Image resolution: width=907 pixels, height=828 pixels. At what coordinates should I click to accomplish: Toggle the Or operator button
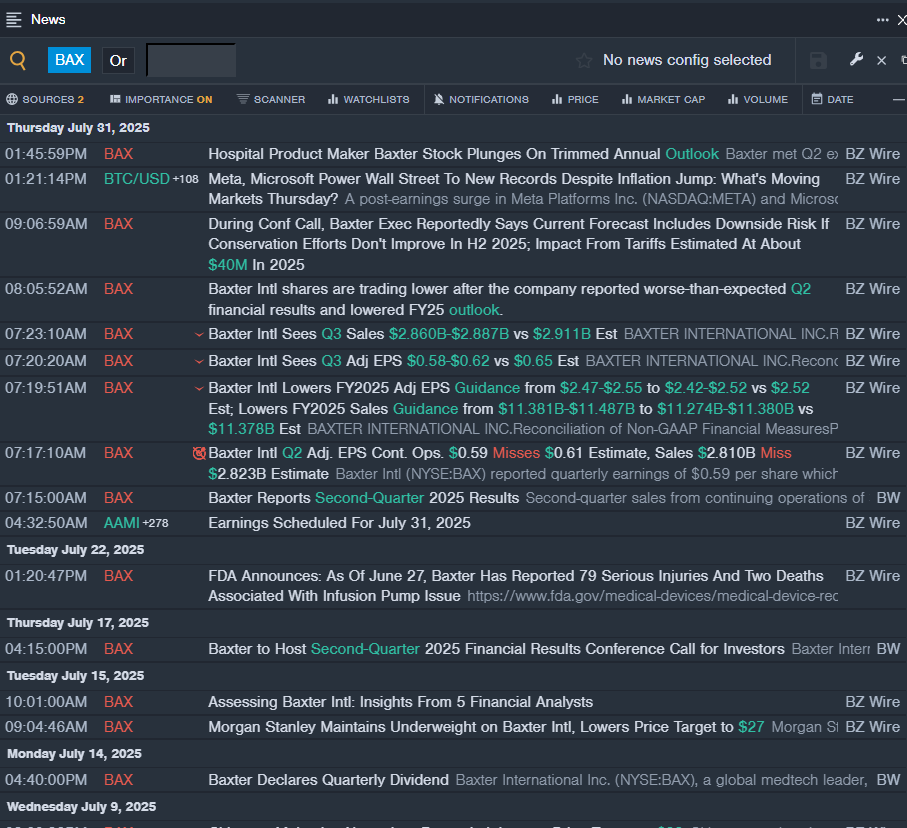[118, 61]
